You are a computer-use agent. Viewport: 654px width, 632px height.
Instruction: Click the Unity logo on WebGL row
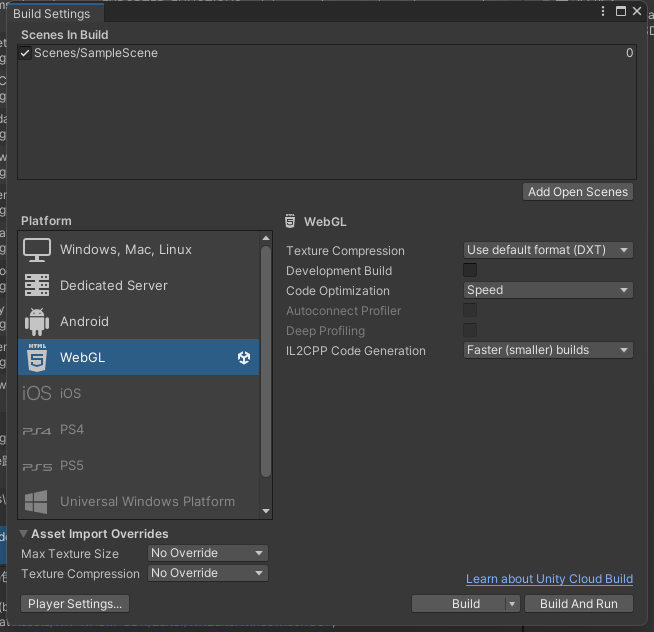pos(244,358)
